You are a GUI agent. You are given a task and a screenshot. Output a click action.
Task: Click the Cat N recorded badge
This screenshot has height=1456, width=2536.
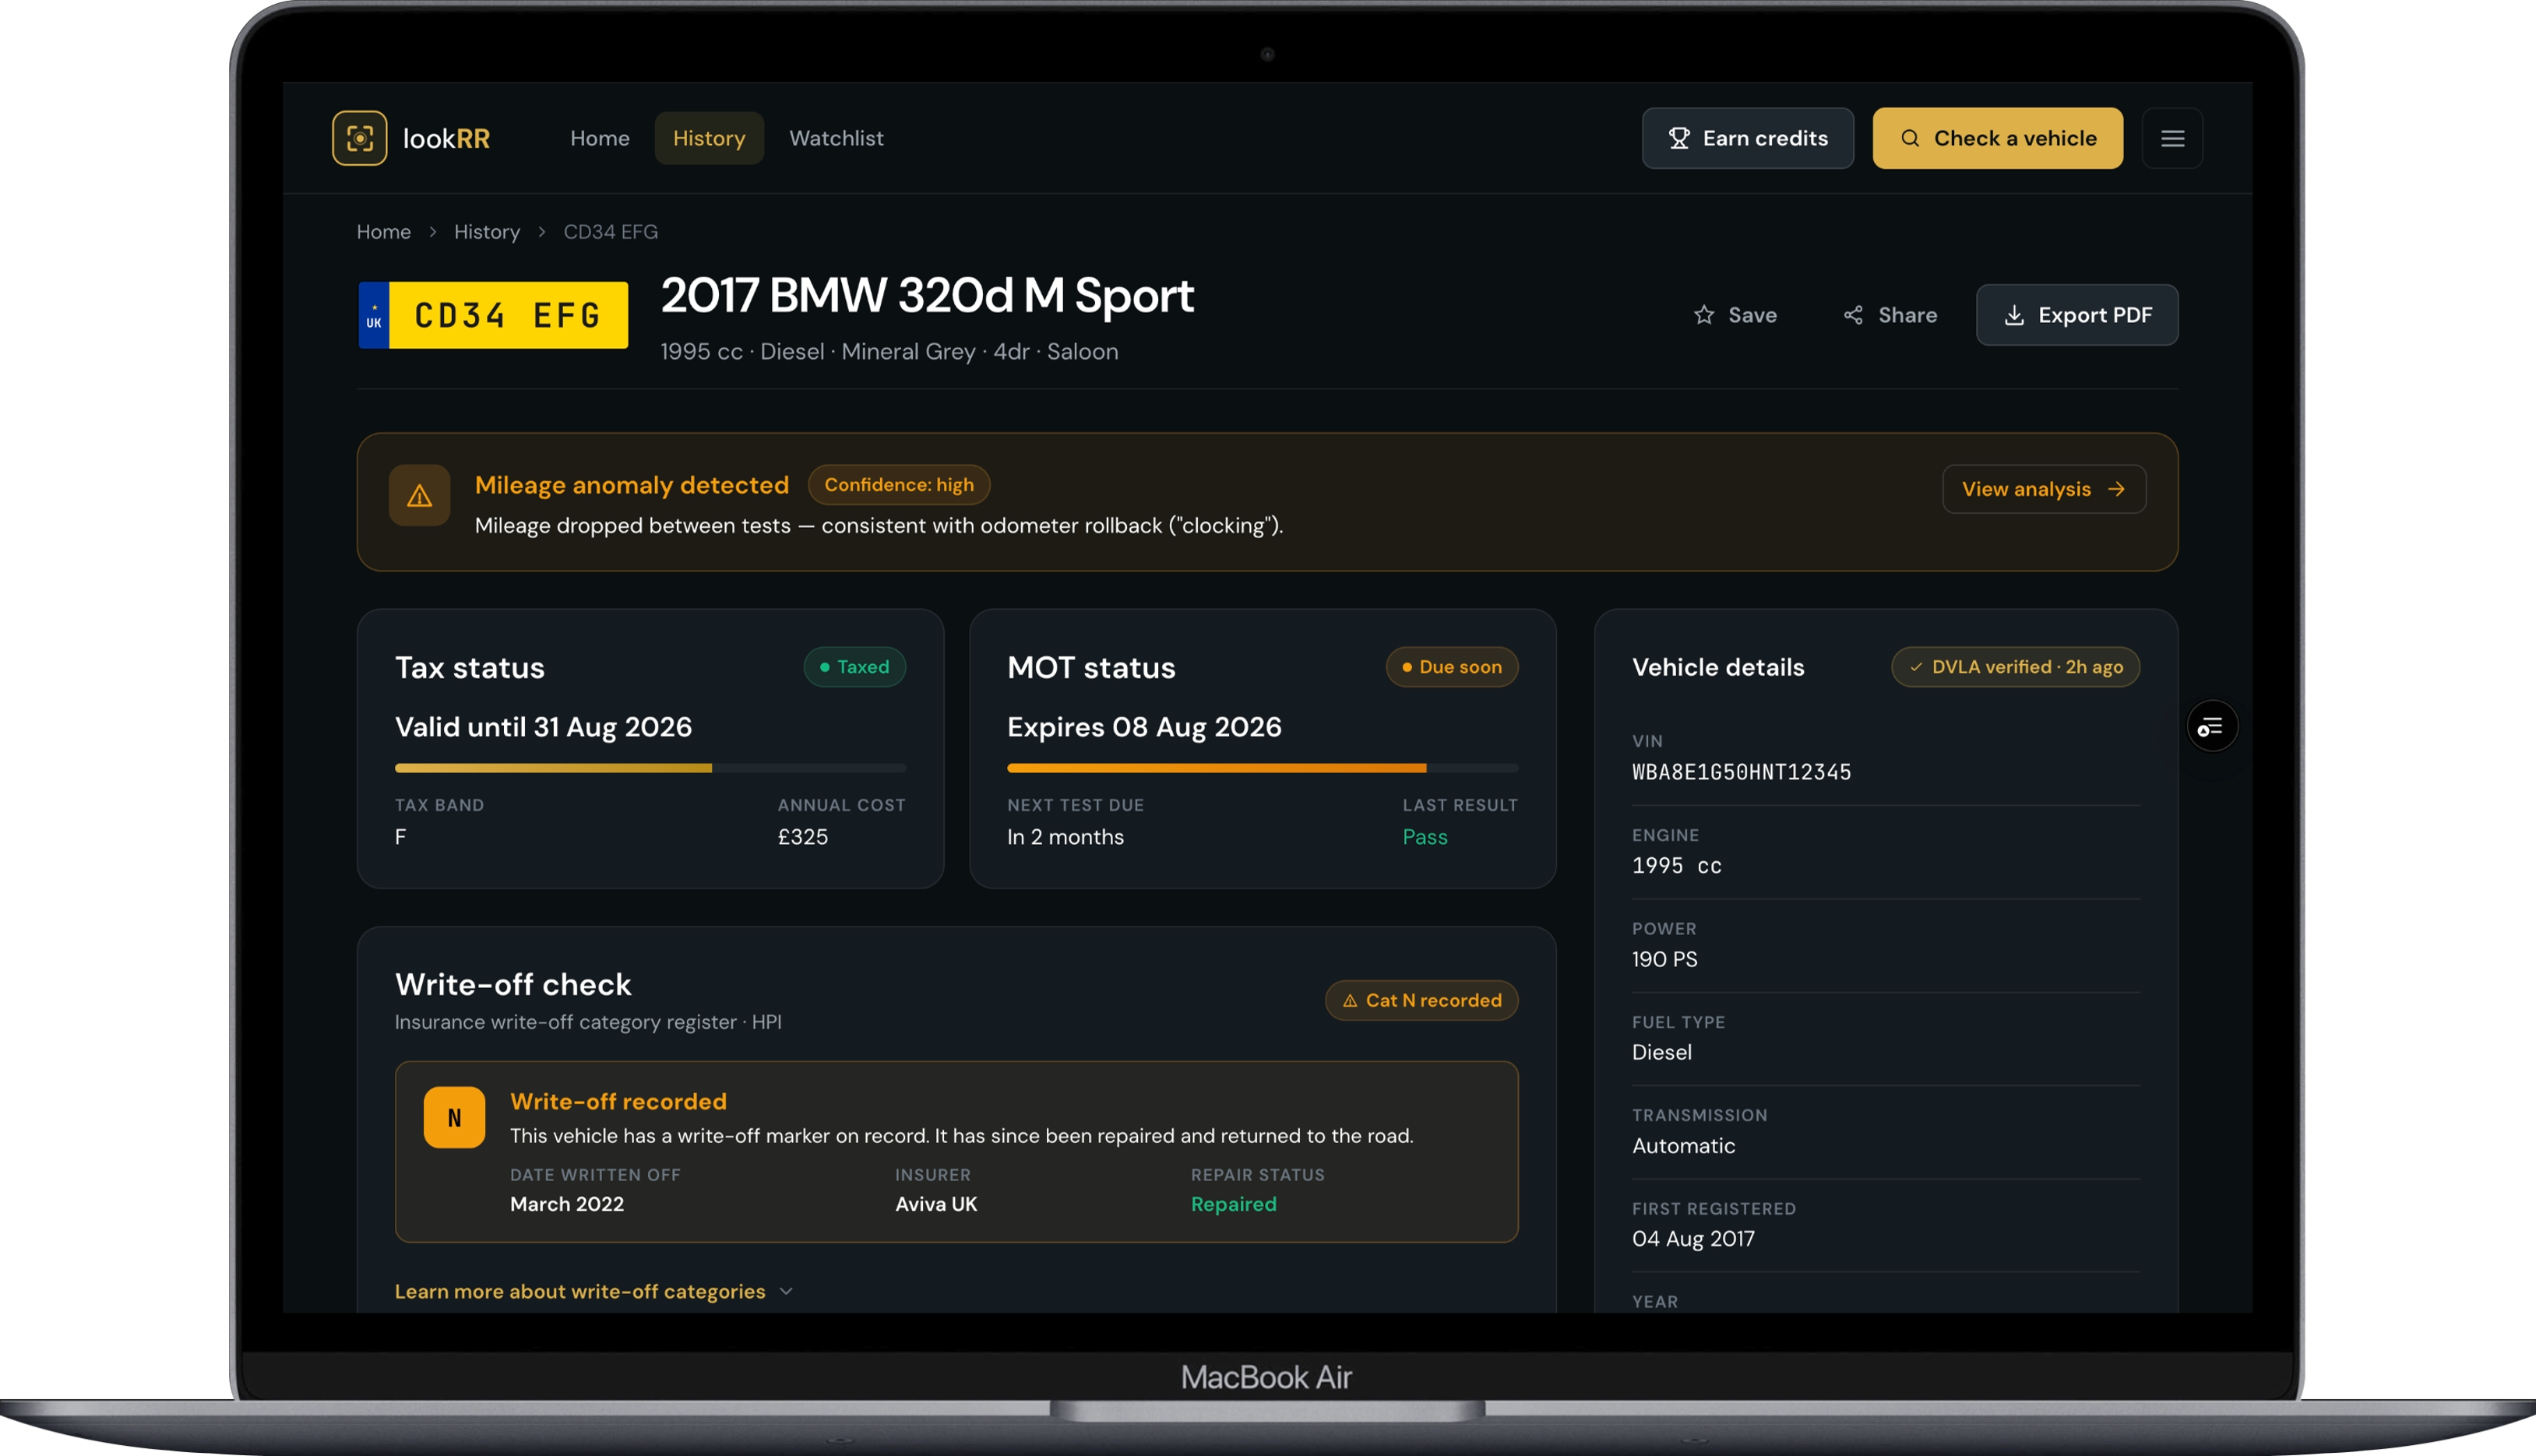pos(1421,1000)
